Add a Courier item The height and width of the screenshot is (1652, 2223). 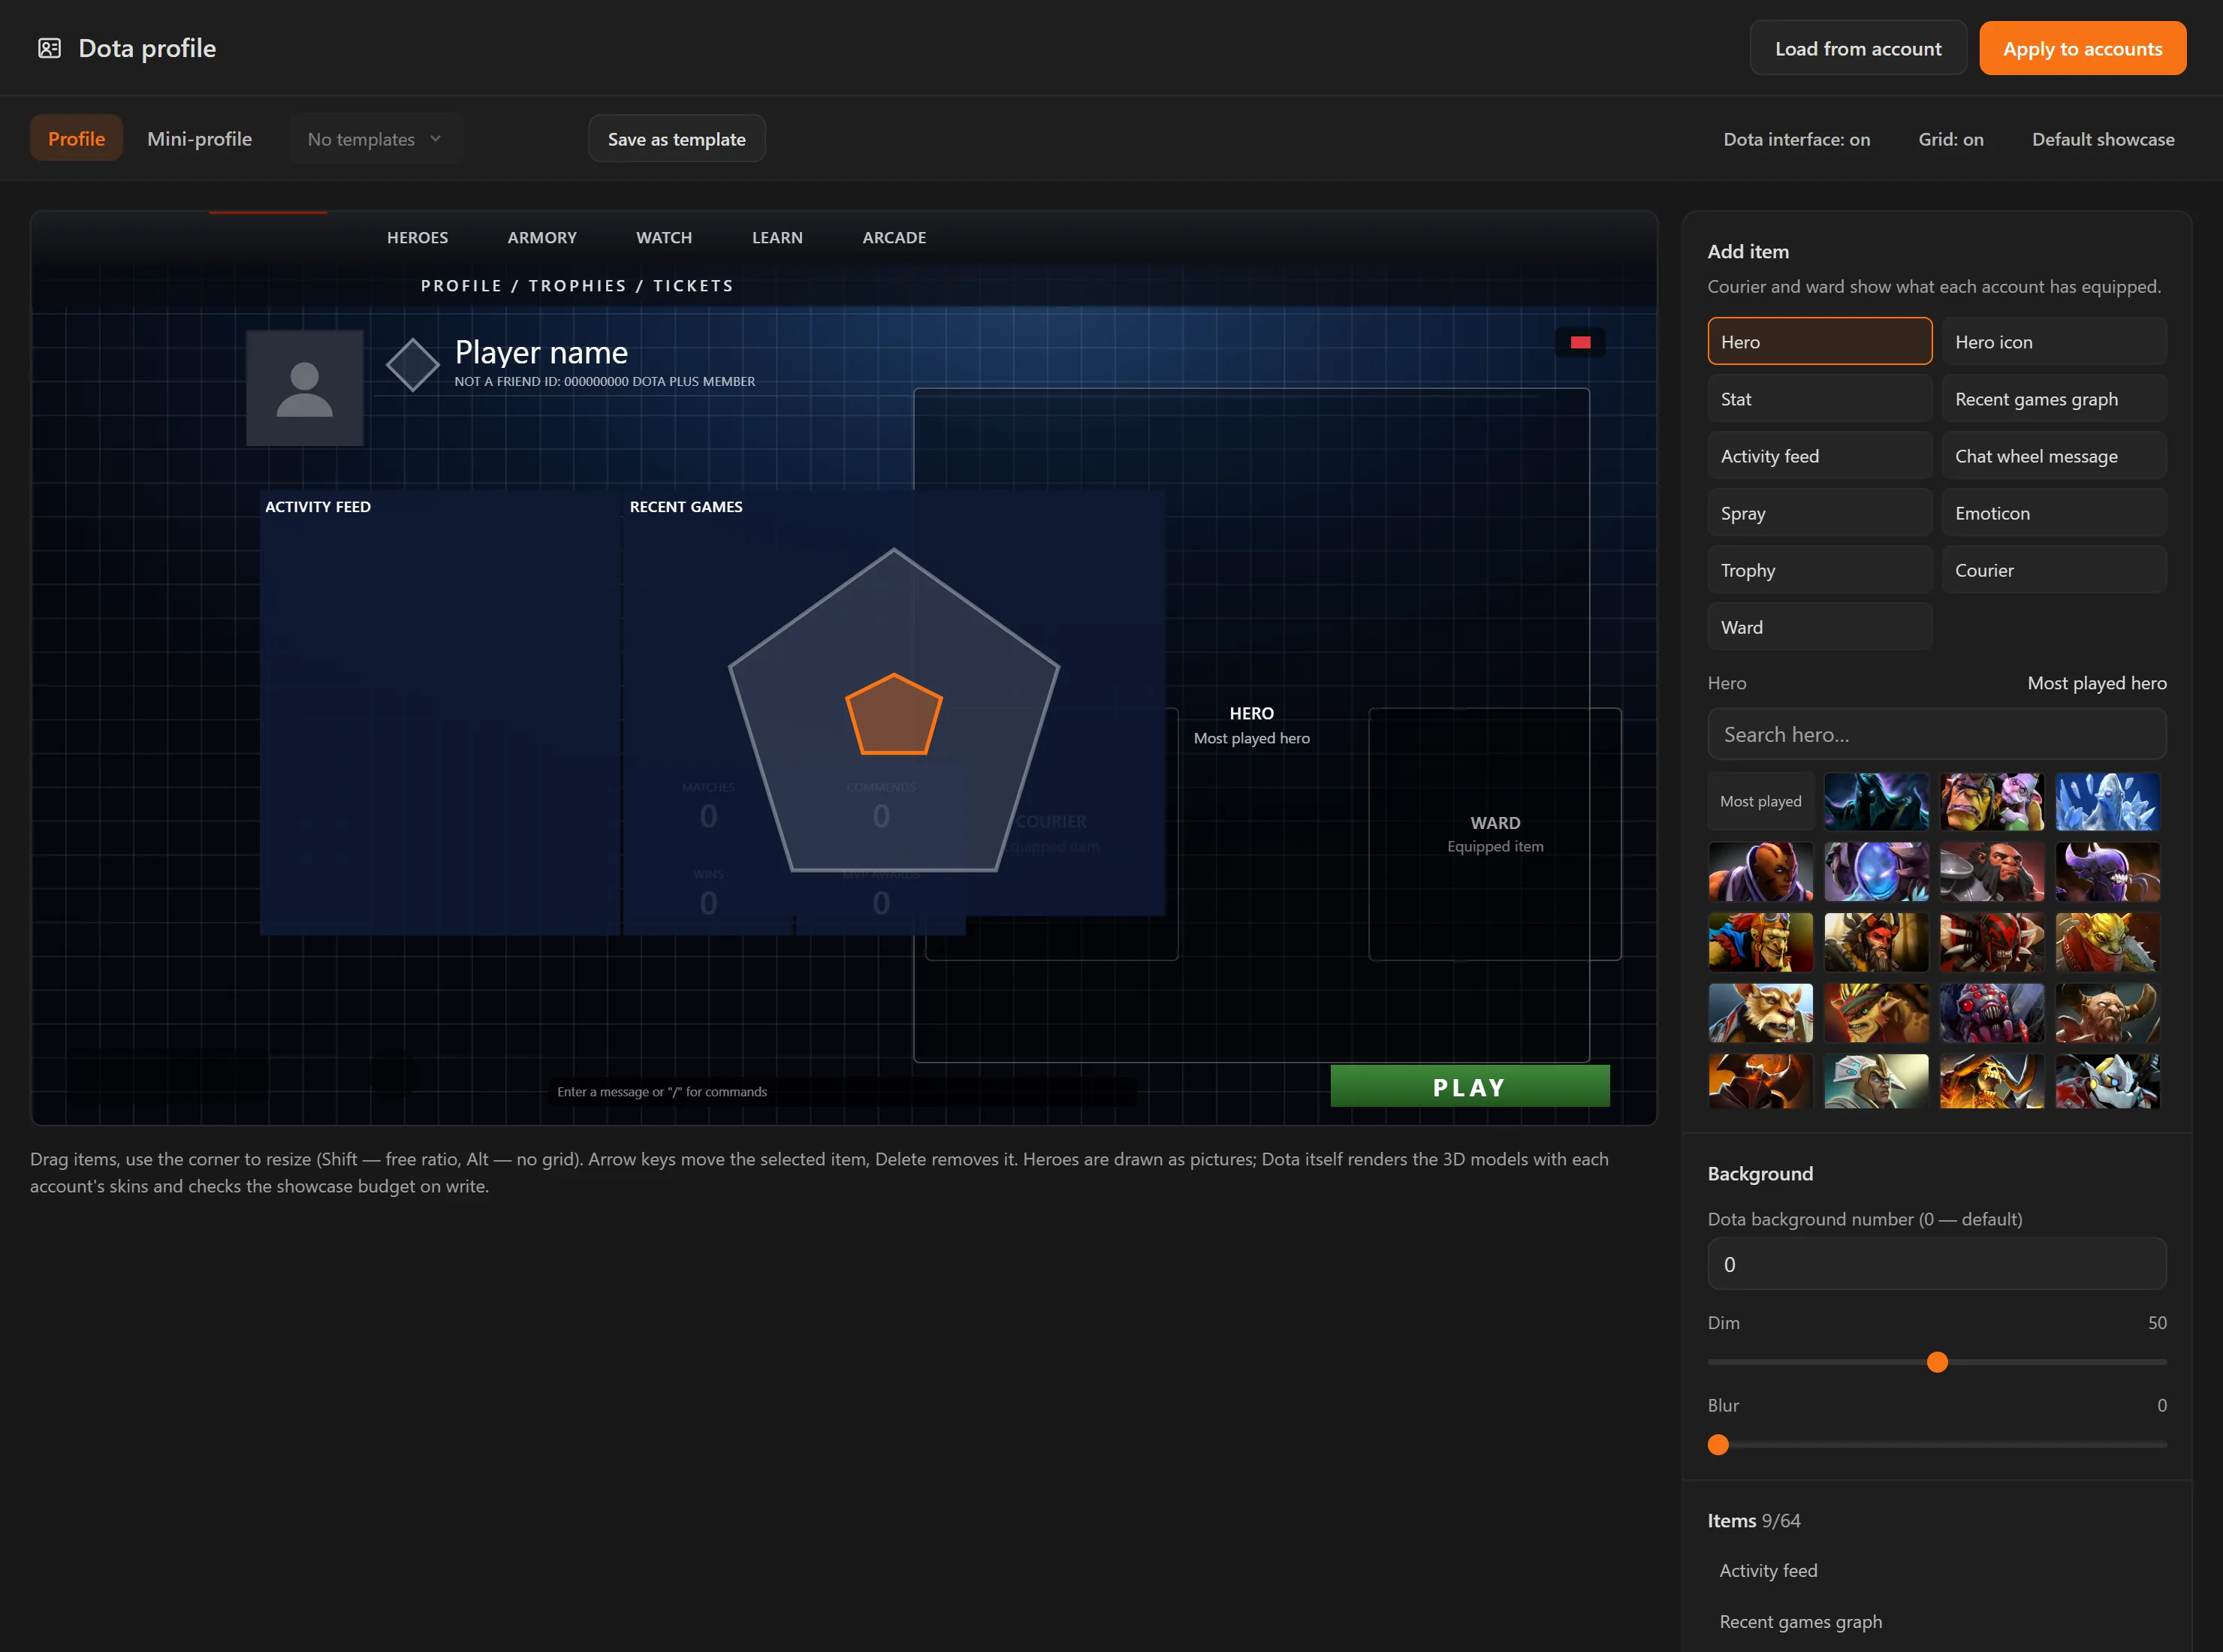tap(2054, 570)
